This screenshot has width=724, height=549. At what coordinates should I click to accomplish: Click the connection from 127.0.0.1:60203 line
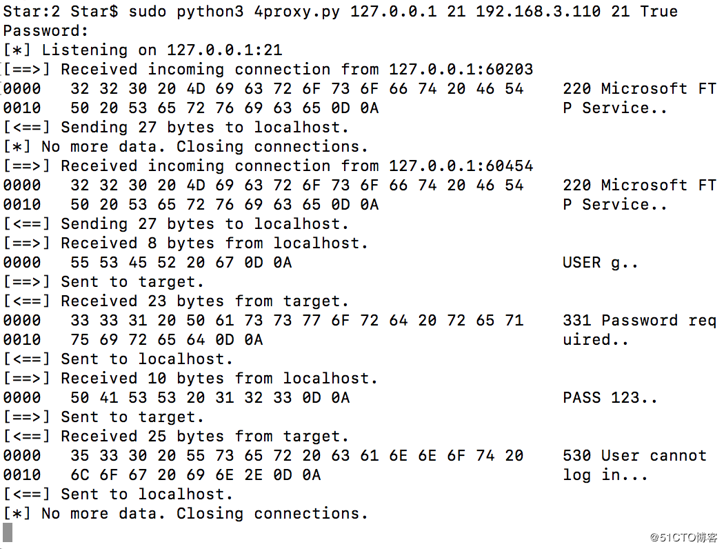point(268,69)
